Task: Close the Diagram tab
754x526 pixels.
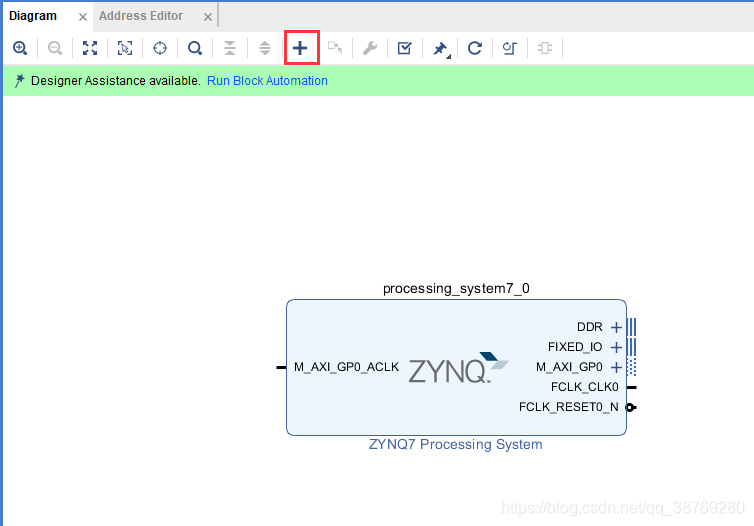Action: click(x=83, y=17)
